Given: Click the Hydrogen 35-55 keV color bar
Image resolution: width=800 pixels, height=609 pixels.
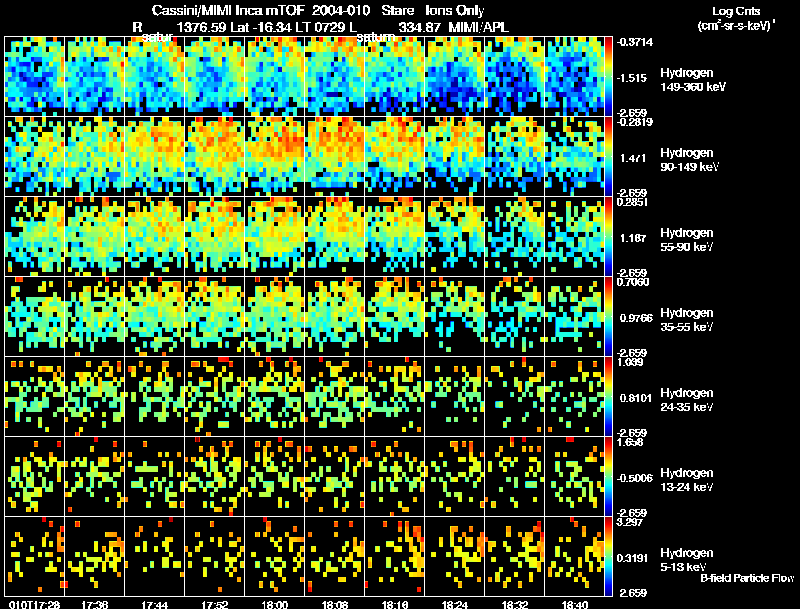Looking at the screenshot, I should pos(608,316).
